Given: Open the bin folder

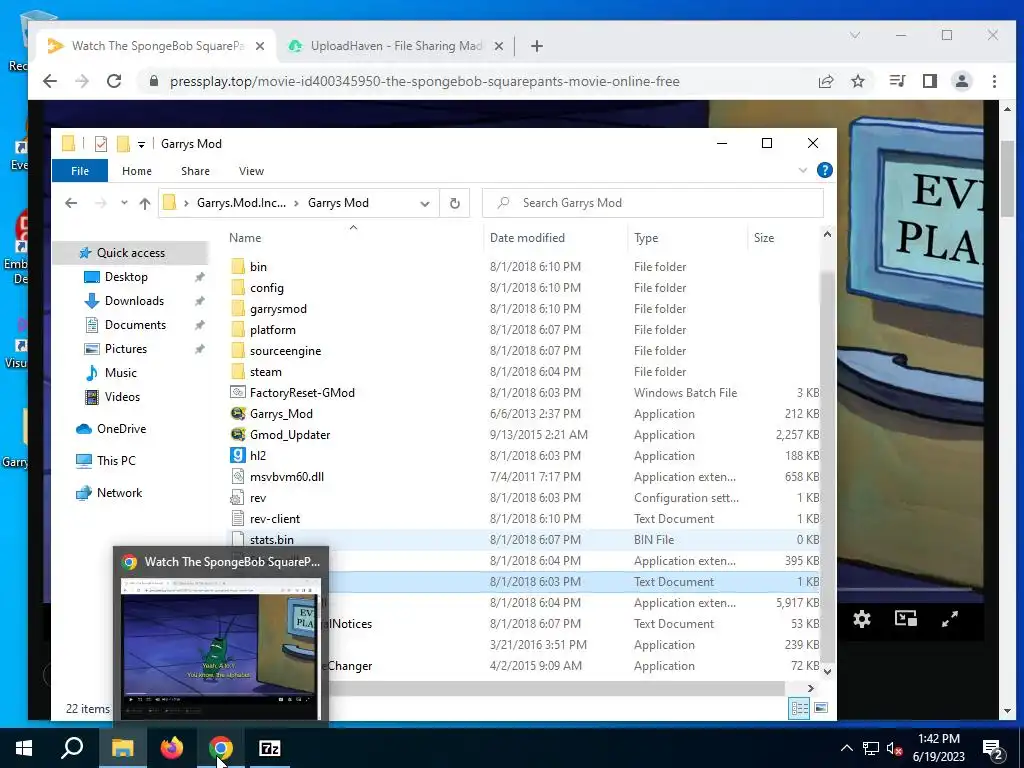Looking at the screenshot, I should [x=258, y=266].
